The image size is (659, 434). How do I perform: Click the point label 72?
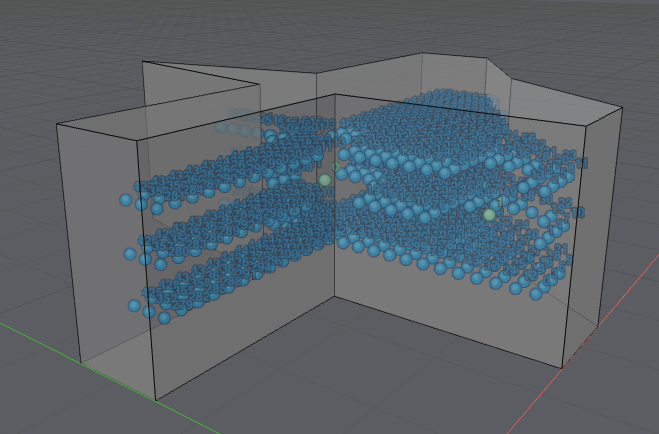[505, 221]
